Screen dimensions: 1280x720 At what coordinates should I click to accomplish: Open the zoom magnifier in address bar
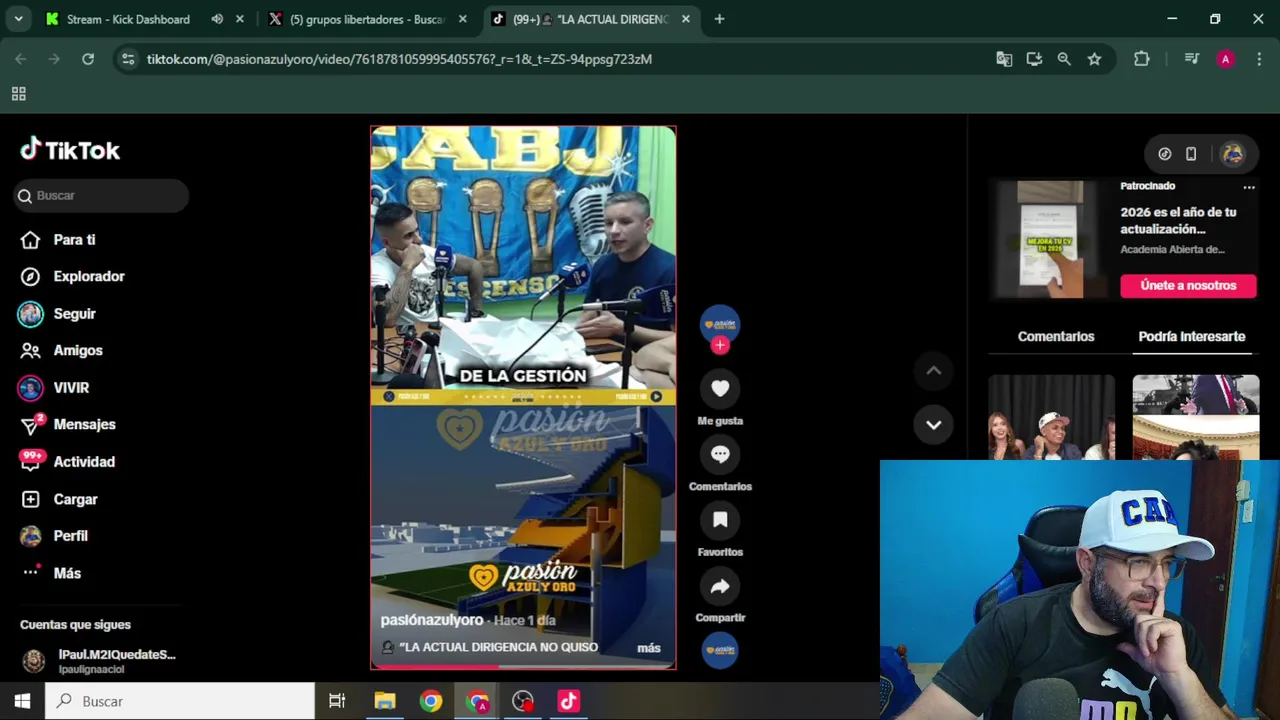pos(1064,59)
